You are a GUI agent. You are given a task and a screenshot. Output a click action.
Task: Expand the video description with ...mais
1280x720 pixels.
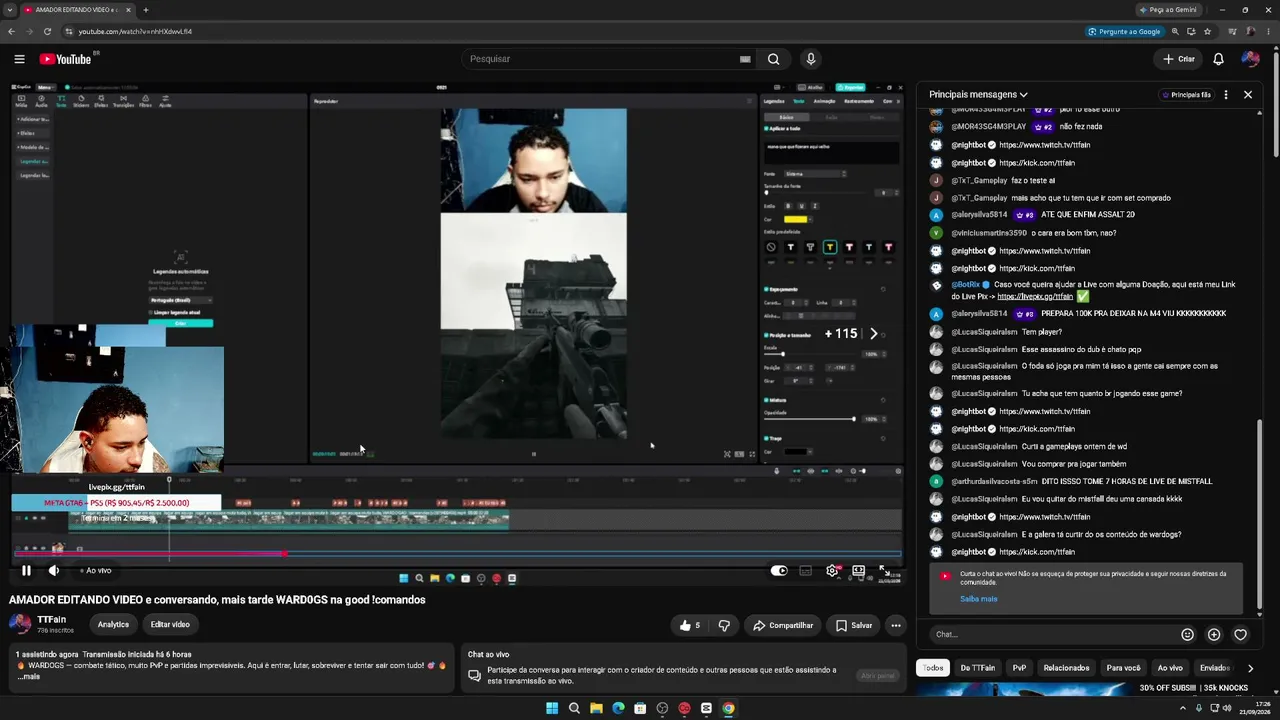29,677
